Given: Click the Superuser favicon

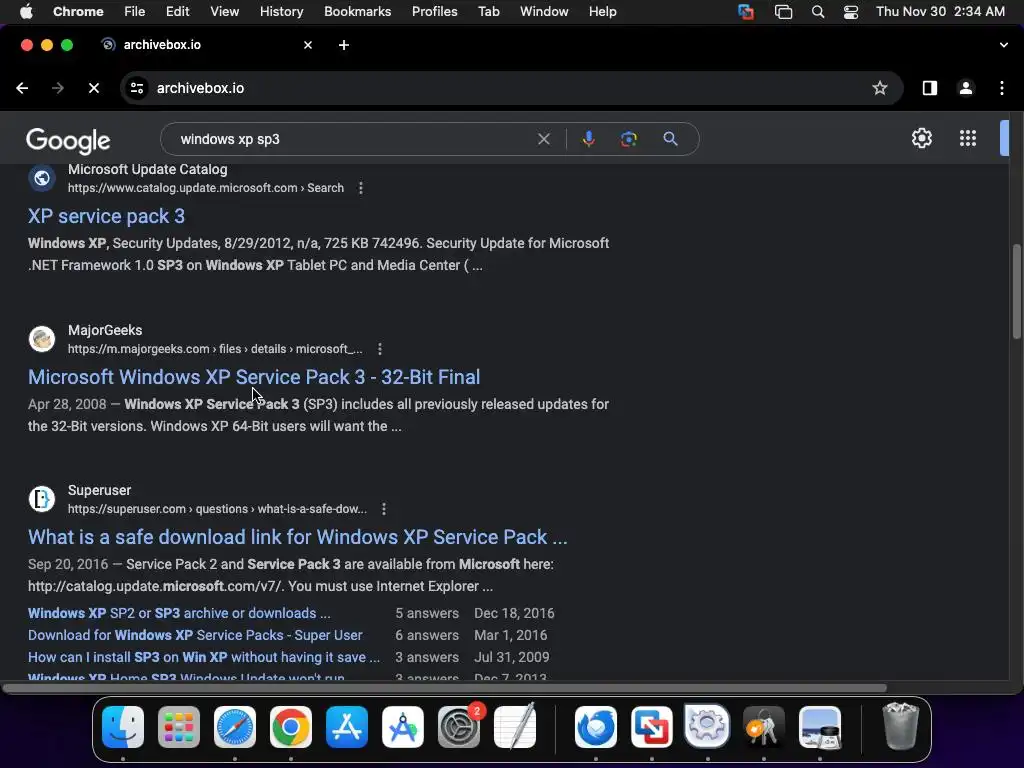Looking at the screenshot, I should (x=42, y=499).
